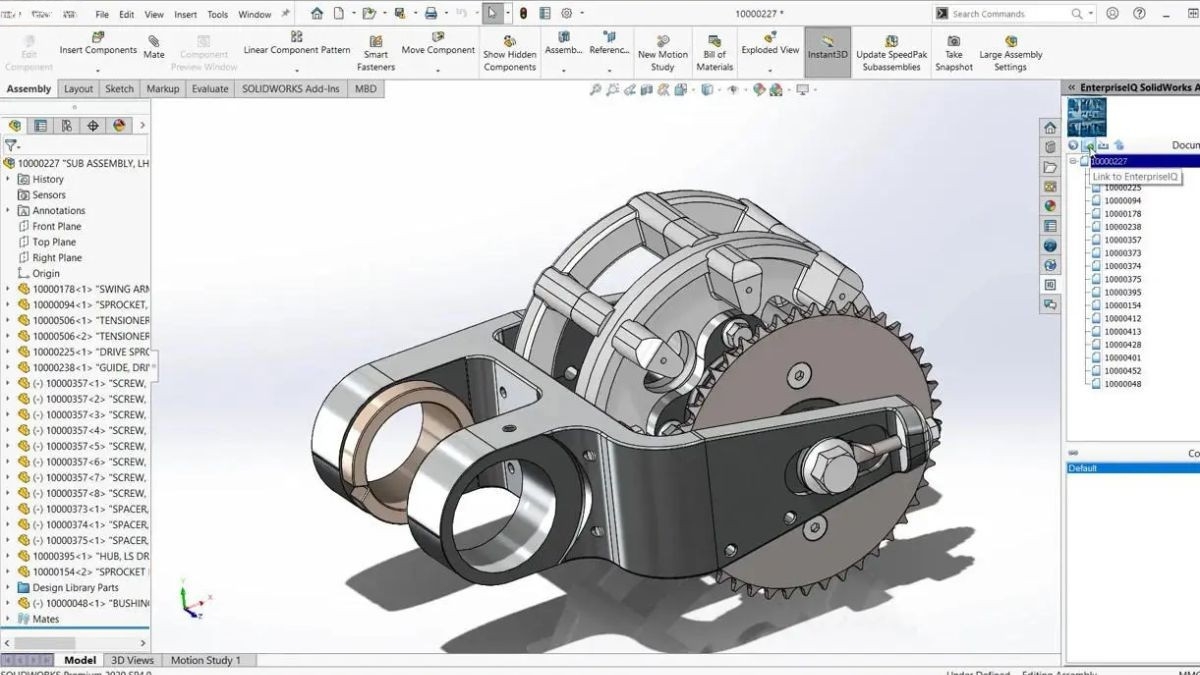Switch to the Sketch tab
1200x675 pixels.
click(x=119, y=88)
